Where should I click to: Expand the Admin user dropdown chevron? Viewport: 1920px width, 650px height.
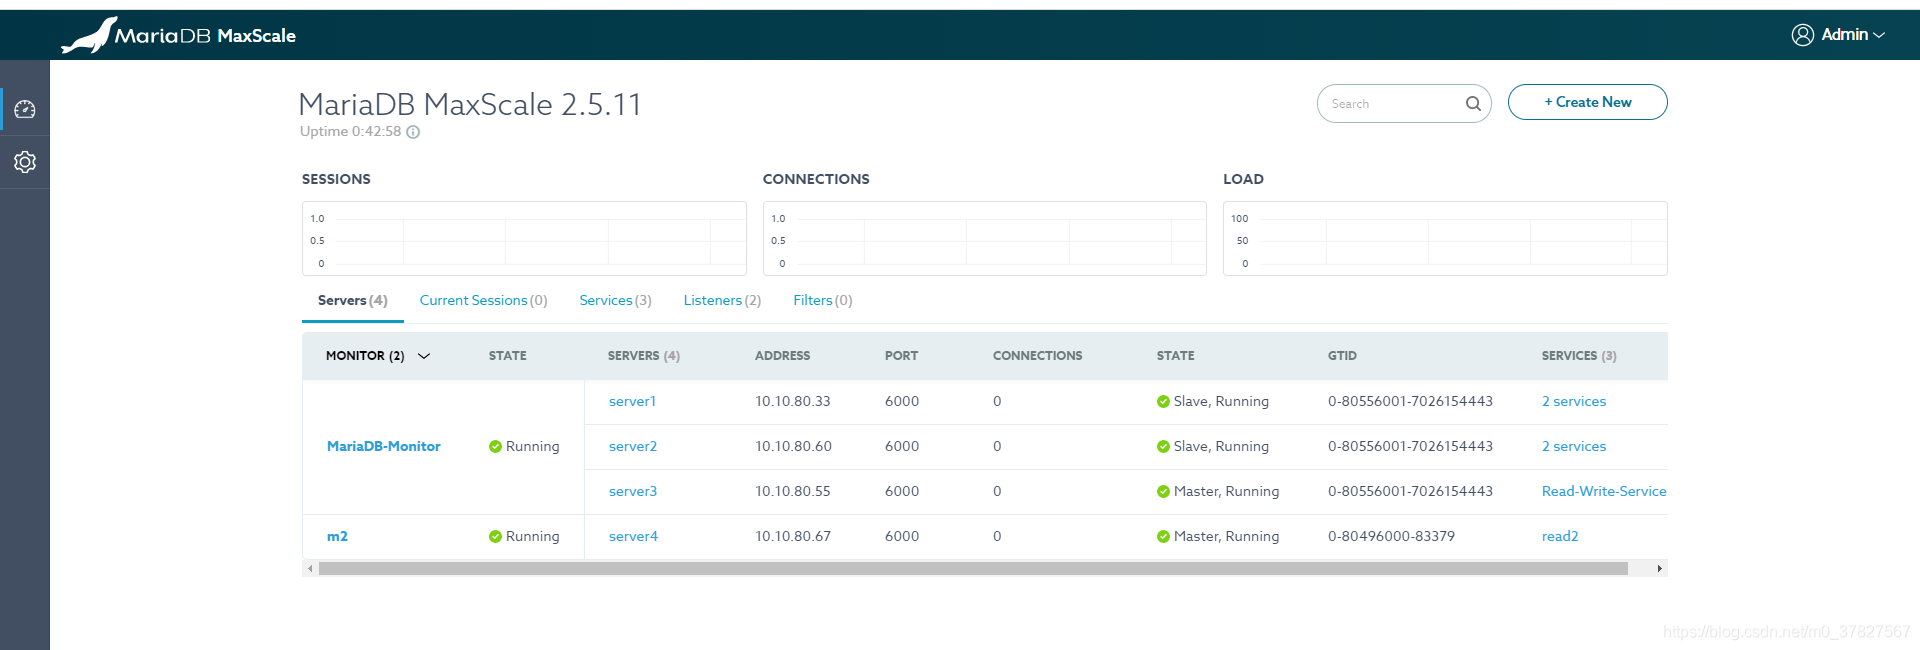(1879, 35)
